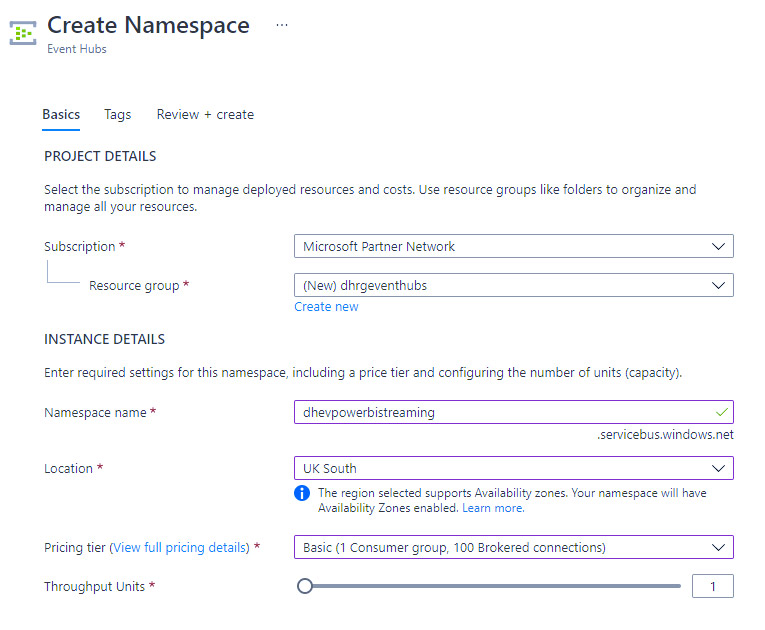The width and height of the screenshot is (765, 630).
Task: Open View full pricing details link
Action: click(180, 548)
